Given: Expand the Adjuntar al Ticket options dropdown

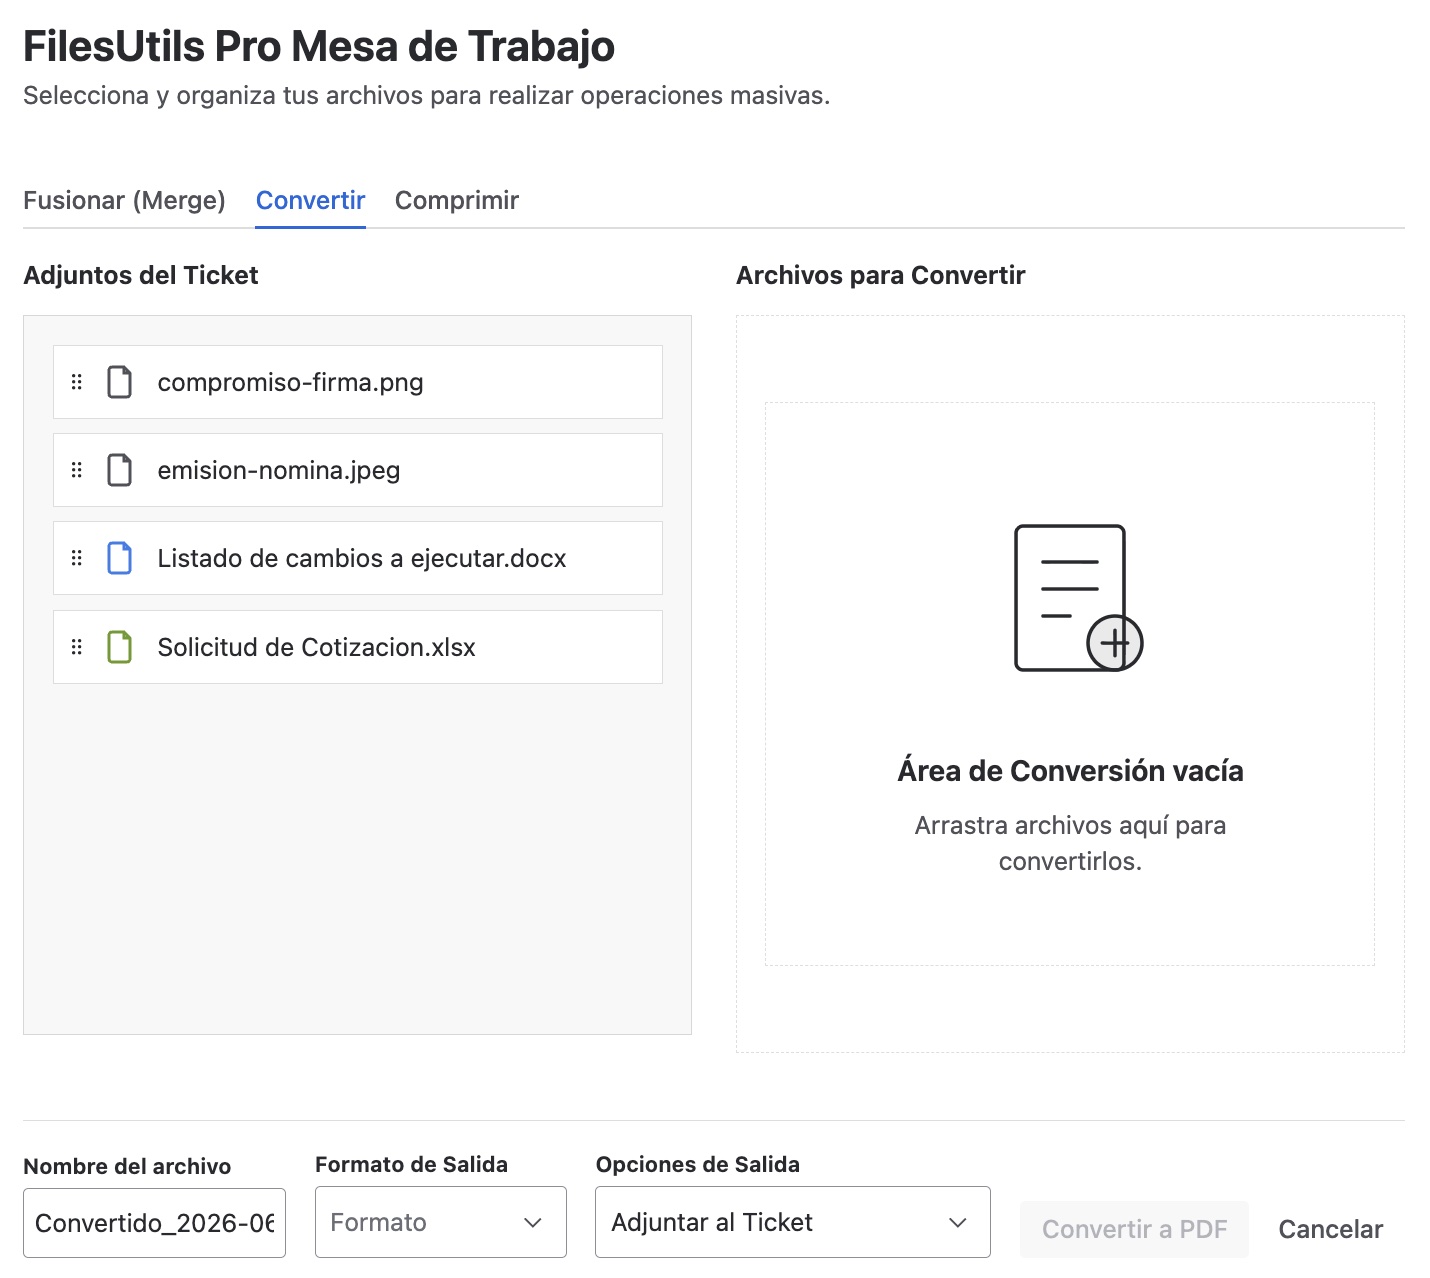Looking at the screenshot, I should coord(793,1222).
